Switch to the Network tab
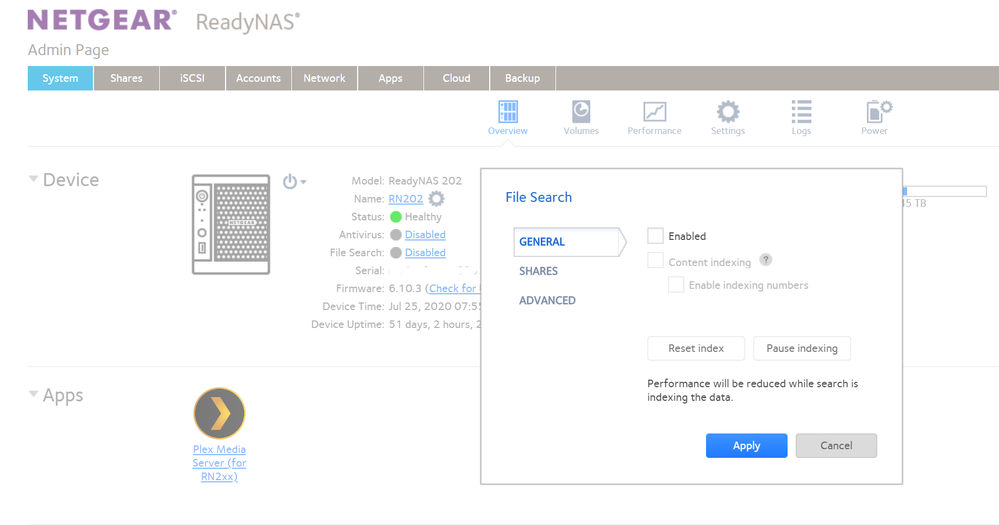 tap(324, 78)
